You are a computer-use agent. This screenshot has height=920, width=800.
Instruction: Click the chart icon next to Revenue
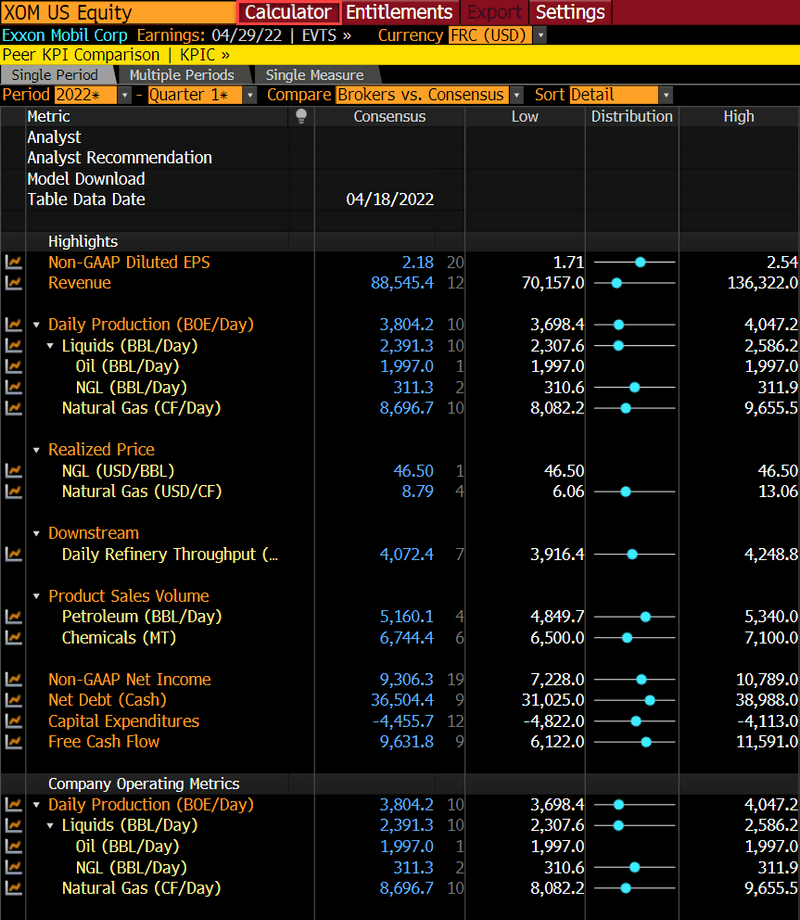(x=13, y=283)
